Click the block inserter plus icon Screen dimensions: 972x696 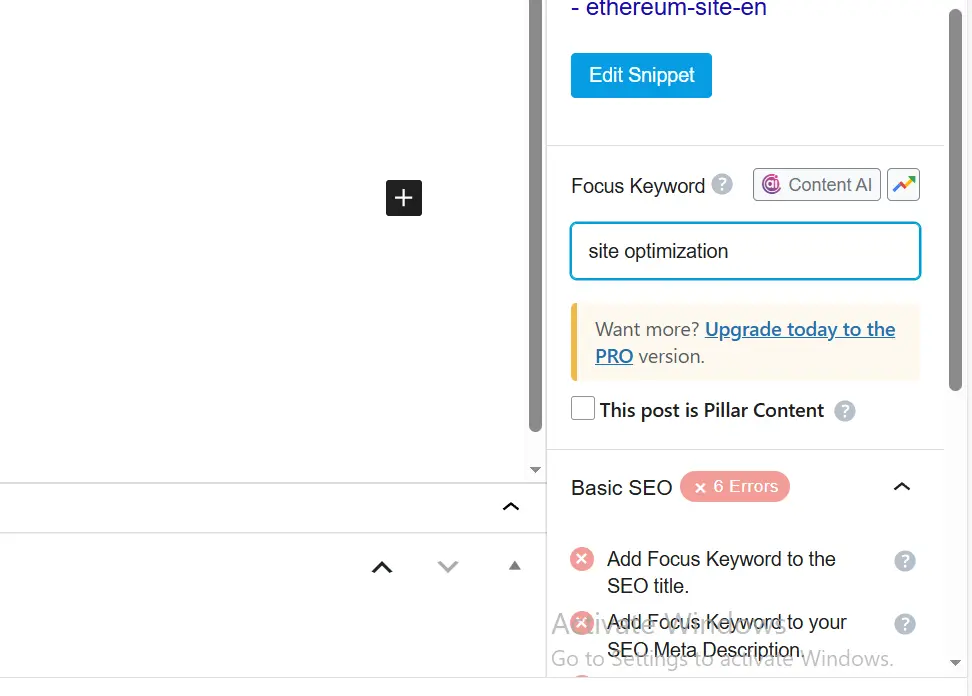pos(403,198)
